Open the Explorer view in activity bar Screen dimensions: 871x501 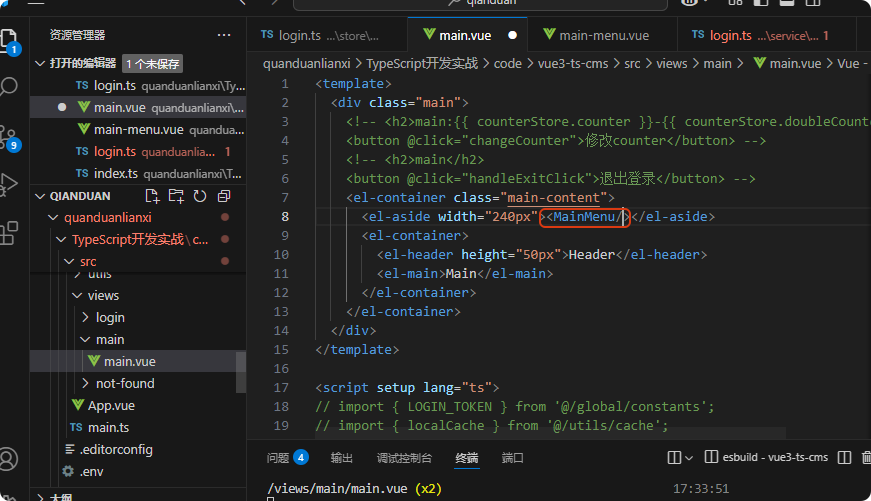8,40
